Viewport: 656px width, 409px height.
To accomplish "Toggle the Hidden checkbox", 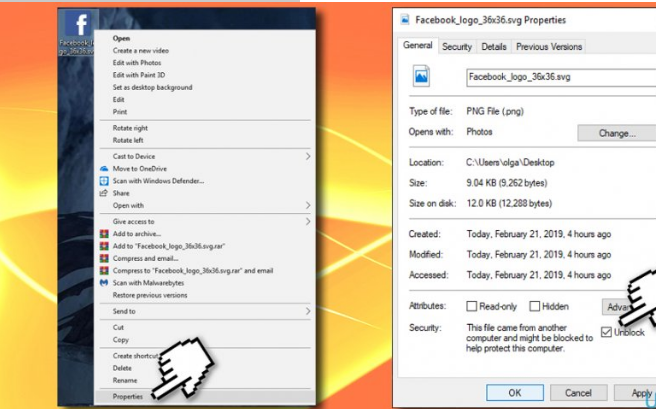I will (534, 306).
